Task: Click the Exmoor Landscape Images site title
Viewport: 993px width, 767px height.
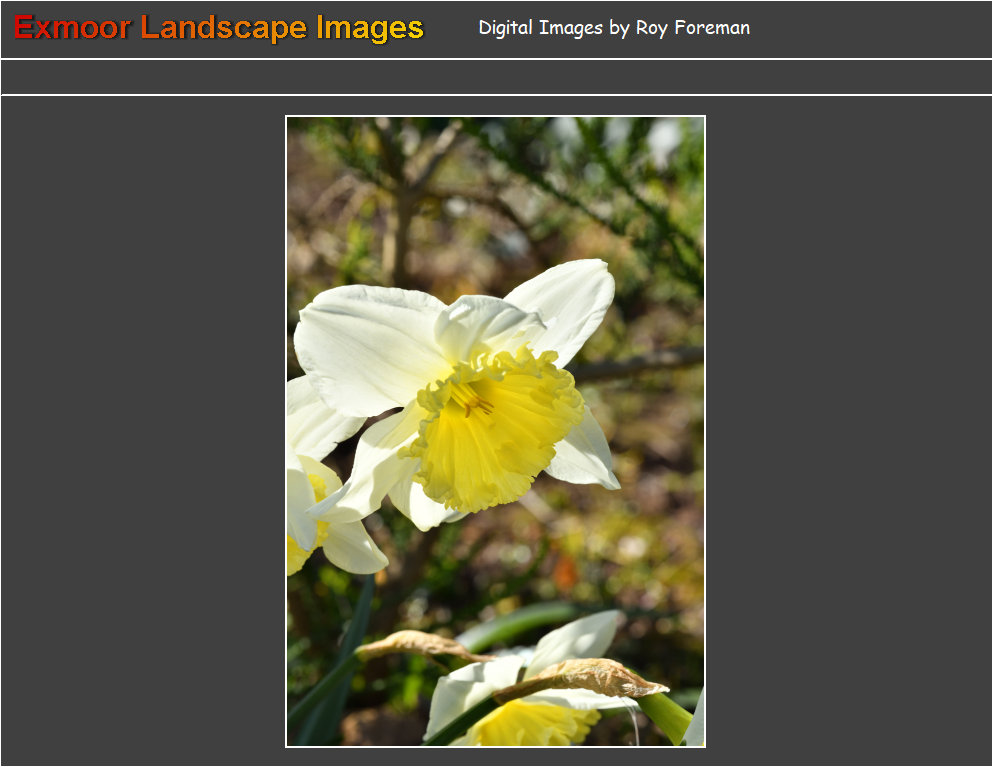Action: (219, 28)
